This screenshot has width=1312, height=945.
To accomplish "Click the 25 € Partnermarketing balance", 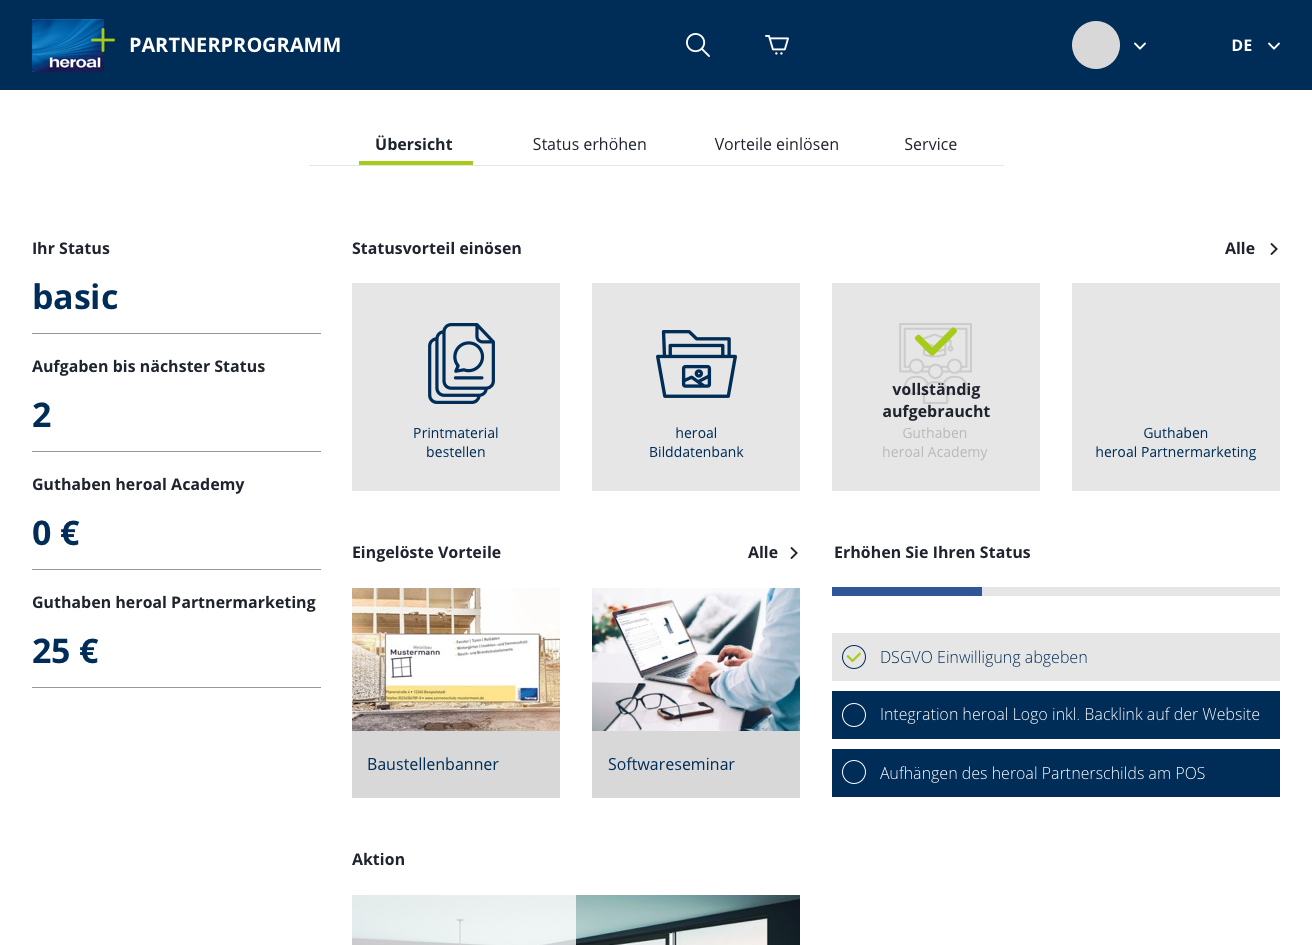I will point(65,651).
